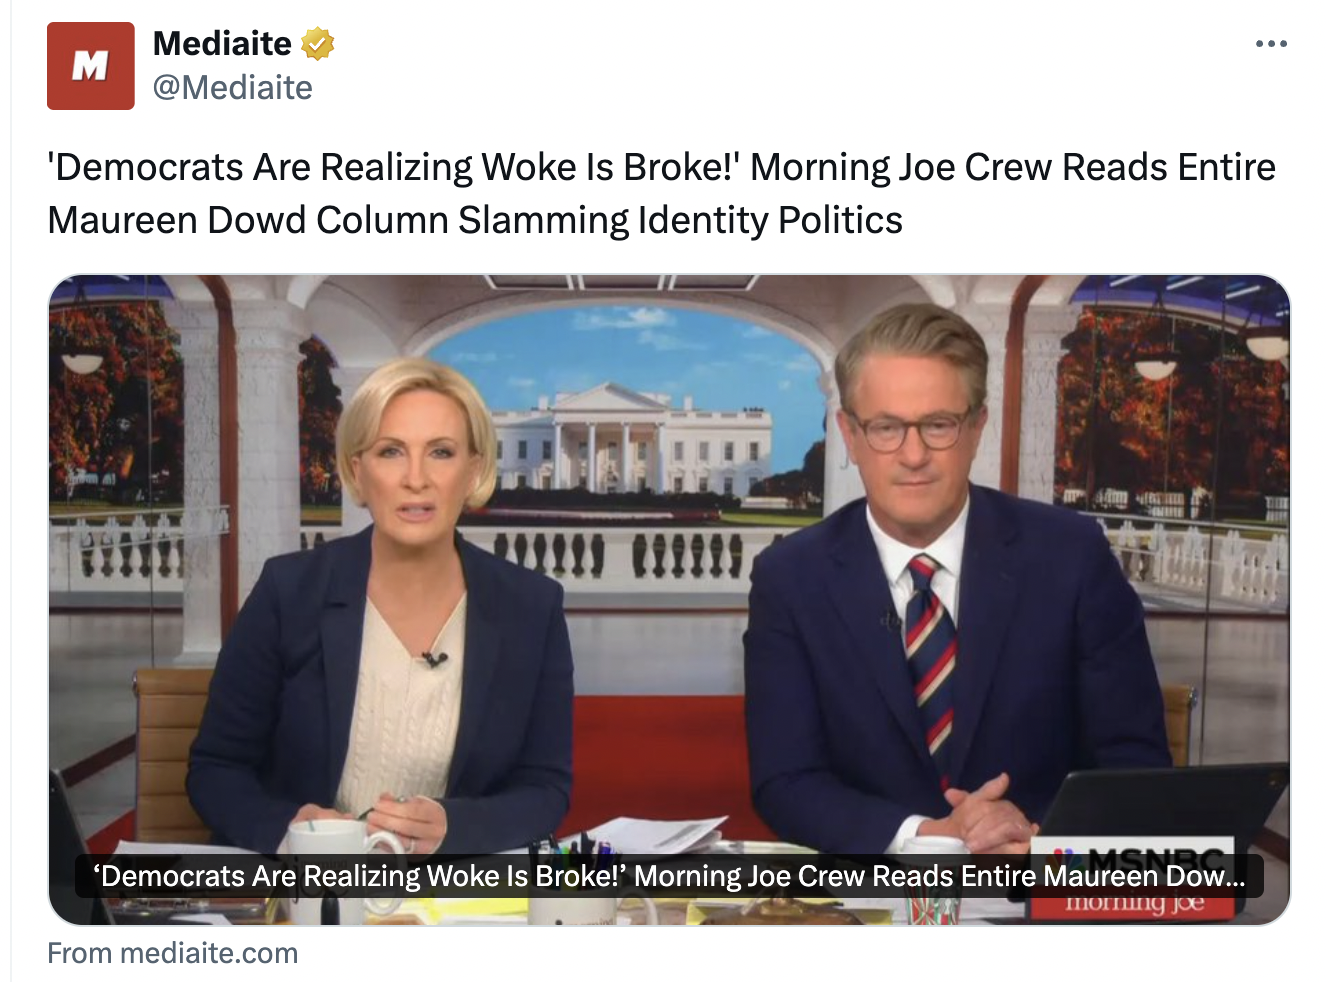This screenshot has height=982, width=1326.
Task: Click the tweet text about Maureen Dowd column
Action: [x=661, y=193]
